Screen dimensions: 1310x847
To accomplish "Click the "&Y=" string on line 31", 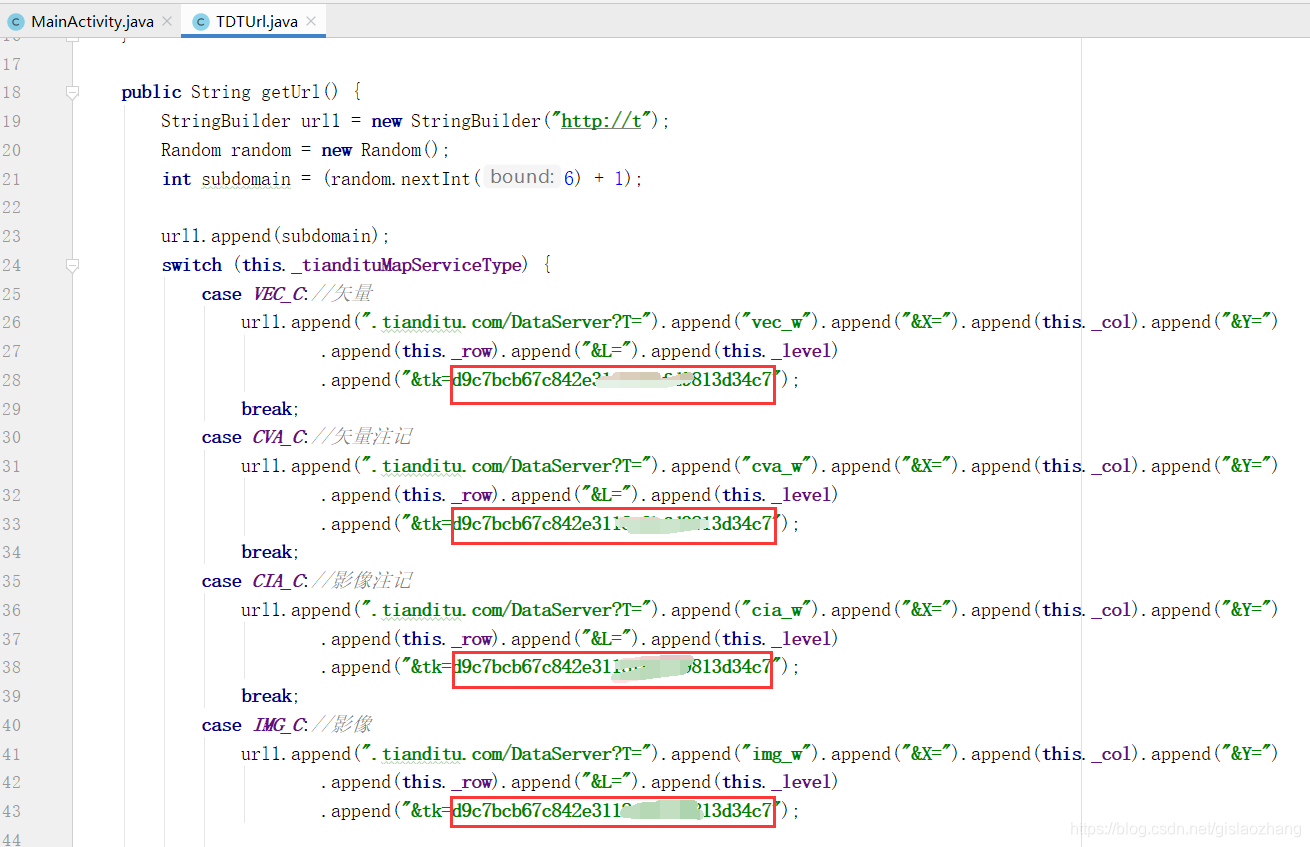I will click(x=1246, y=466).
